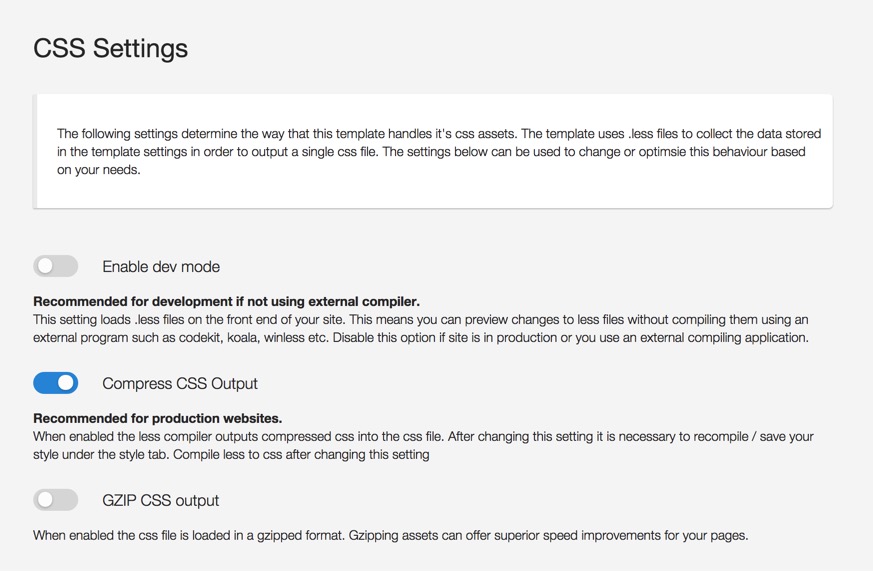Switch on GZIP CSS output toggle
This screenshot has height=571, width=873.
tap(55, 500)
